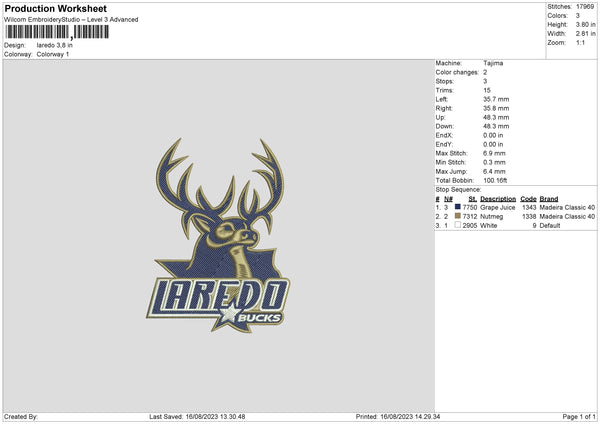Click the Nutmeg color swatch
600x424 pixels.
[458, 216]
